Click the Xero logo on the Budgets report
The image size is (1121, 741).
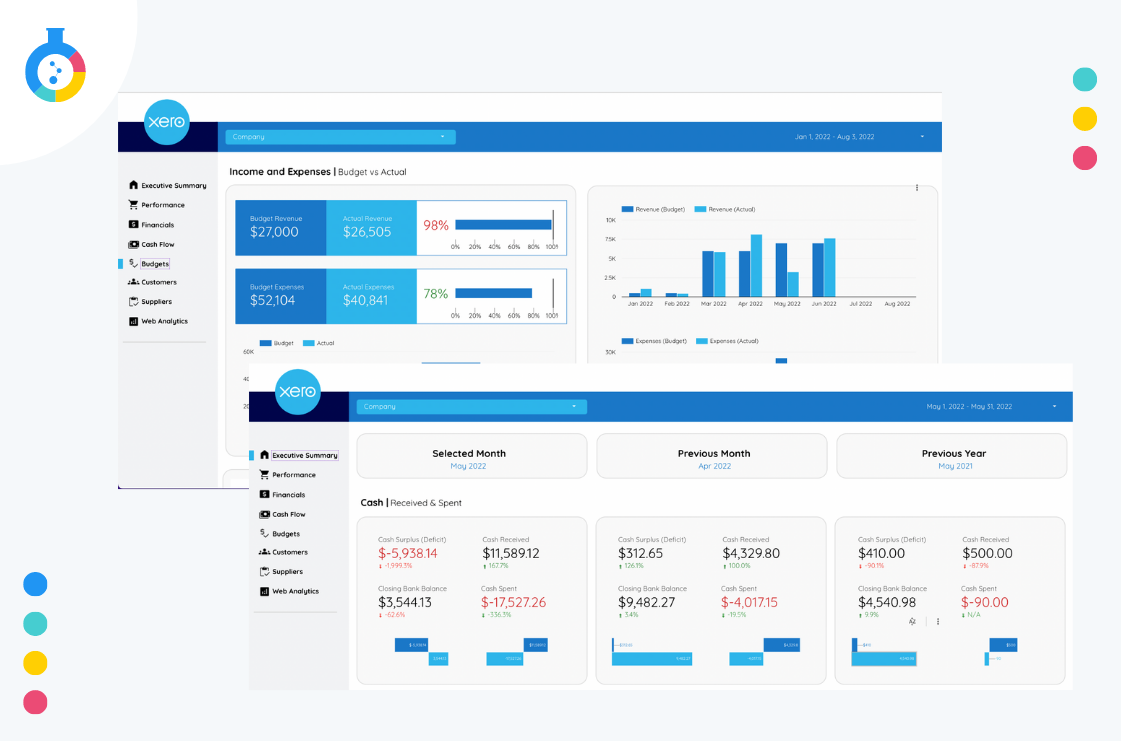tap(166, 122)
